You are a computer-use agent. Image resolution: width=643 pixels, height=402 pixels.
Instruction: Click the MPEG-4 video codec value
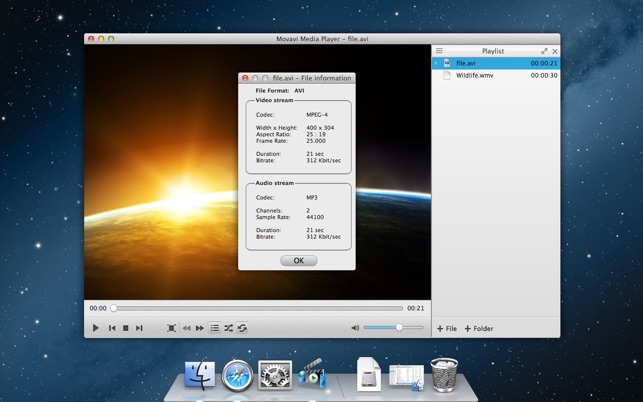[x=317, y=115]
